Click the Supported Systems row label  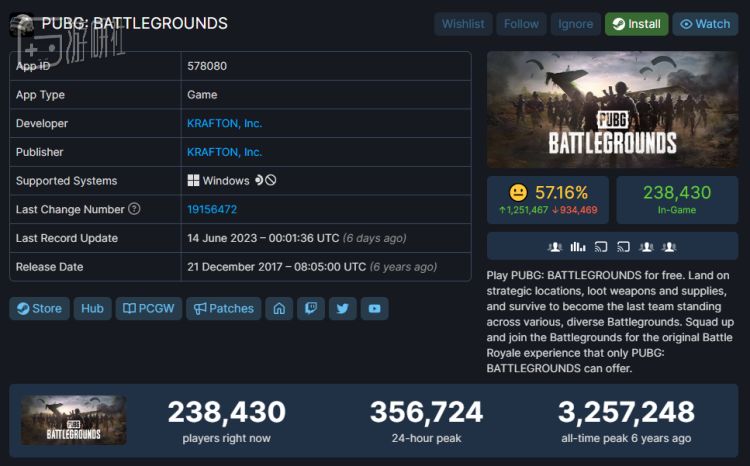pyautogui.click(x=66, y=181)
